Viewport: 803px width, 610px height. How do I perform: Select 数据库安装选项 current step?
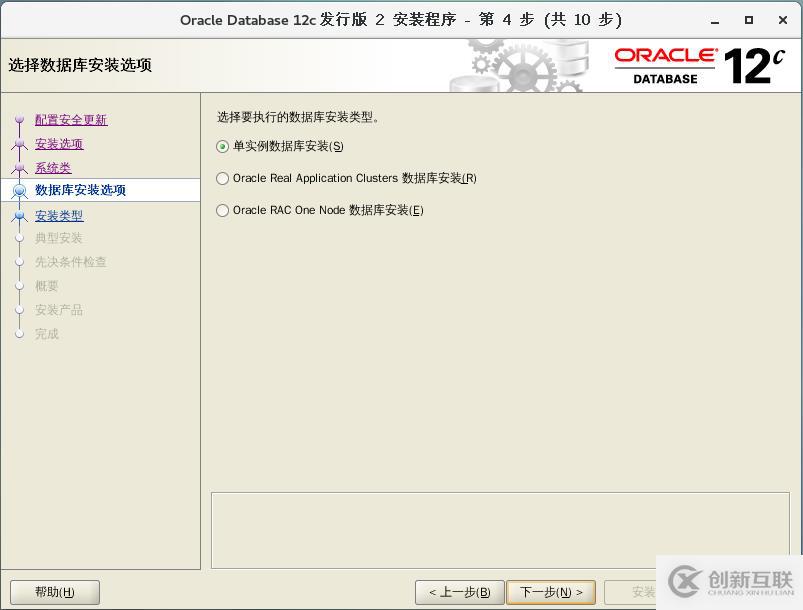pos(80,190)
